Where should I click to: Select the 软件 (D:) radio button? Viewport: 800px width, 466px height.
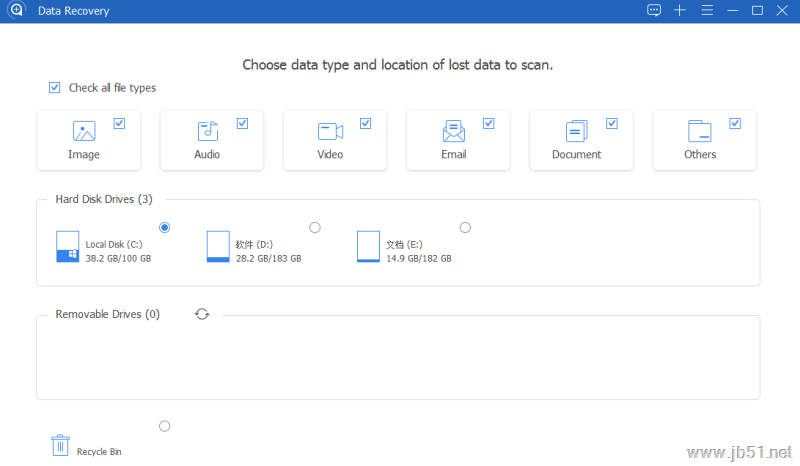tap(315, 228)
